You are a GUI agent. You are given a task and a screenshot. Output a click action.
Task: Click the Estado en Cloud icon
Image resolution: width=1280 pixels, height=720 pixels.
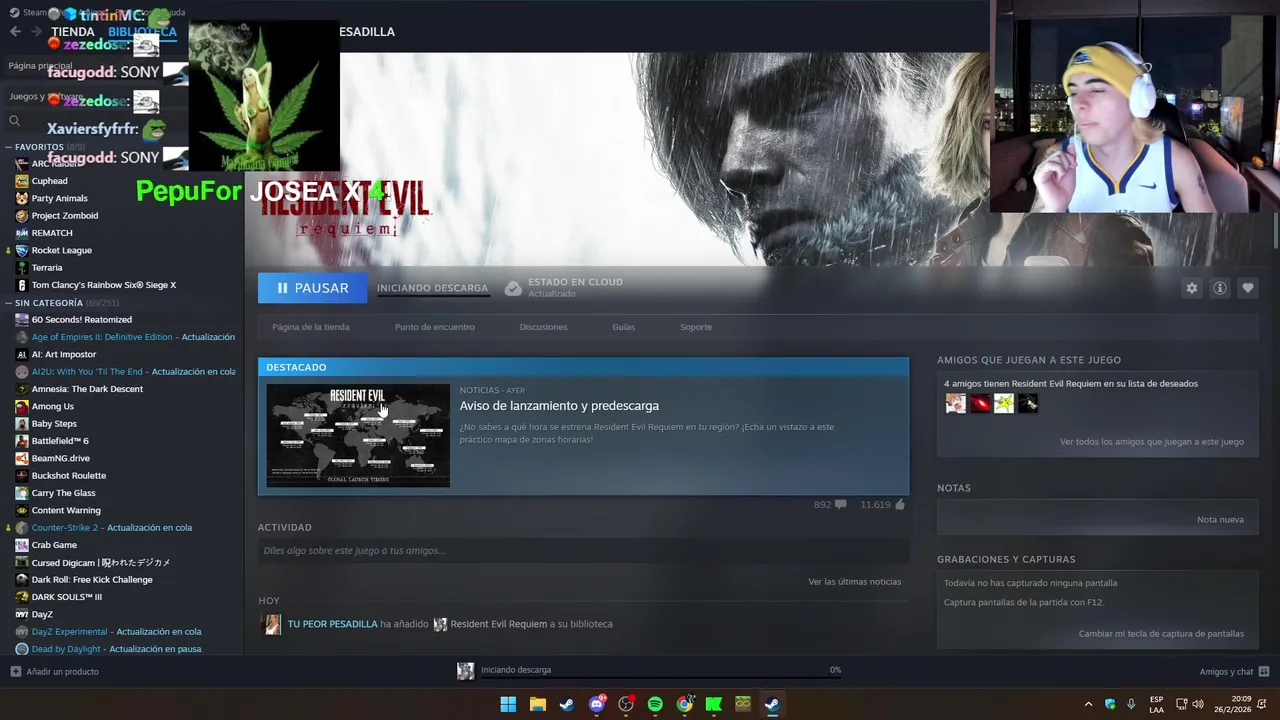pyautogui.click(x=513, y=288)
